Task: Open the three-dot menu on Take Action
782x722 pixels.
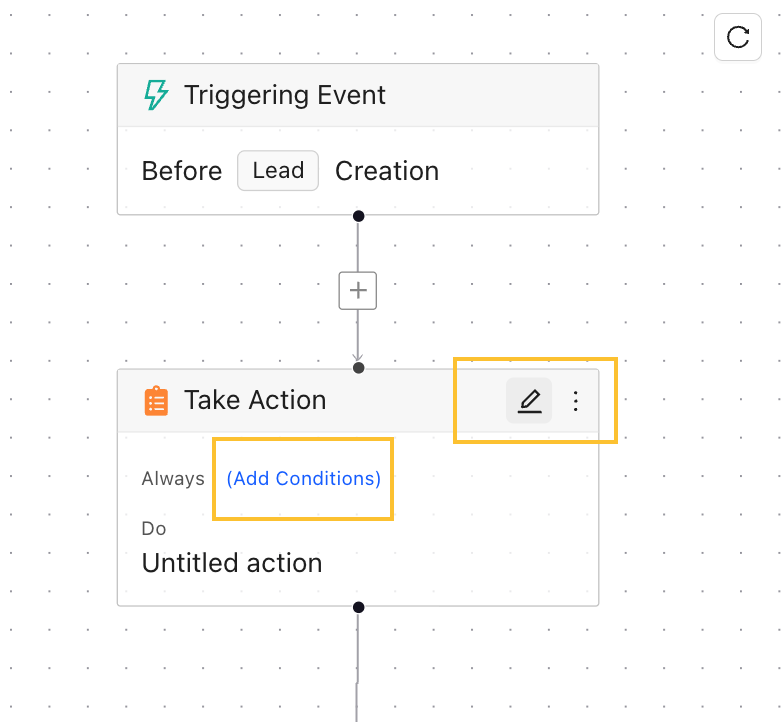Action: point(575,401)
